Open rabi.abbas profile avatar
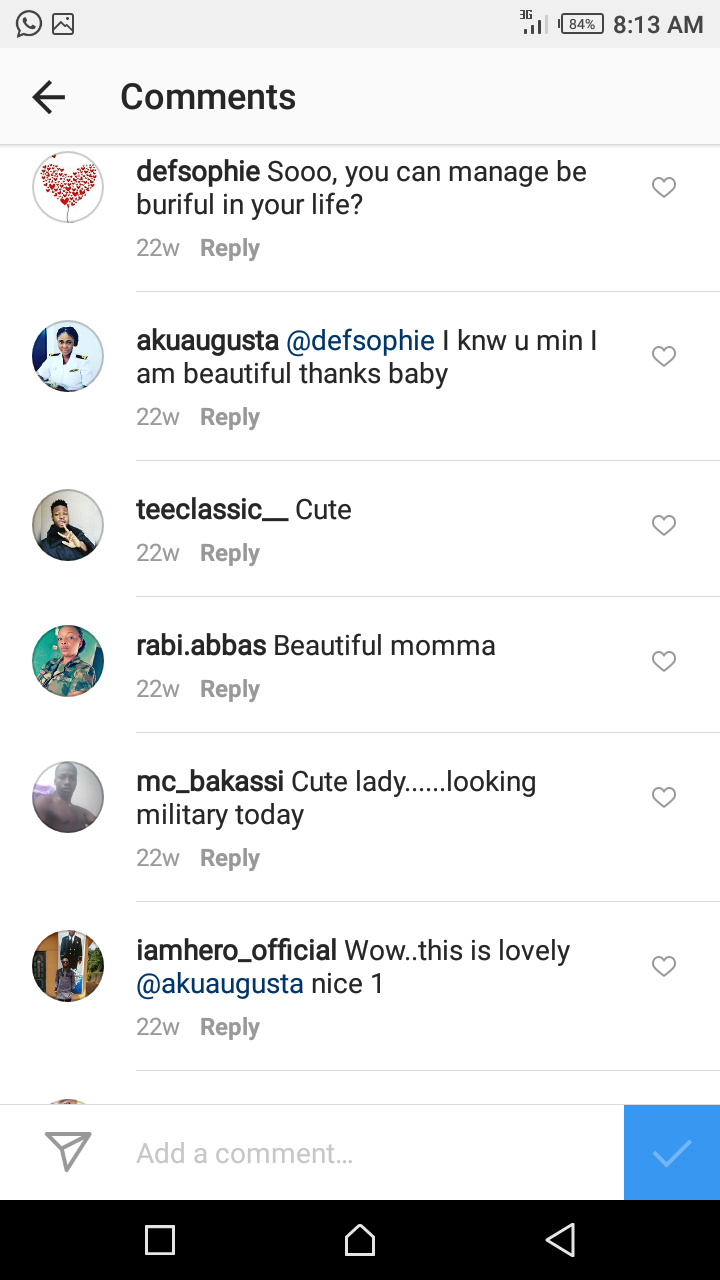 click(x=68, y=661)
